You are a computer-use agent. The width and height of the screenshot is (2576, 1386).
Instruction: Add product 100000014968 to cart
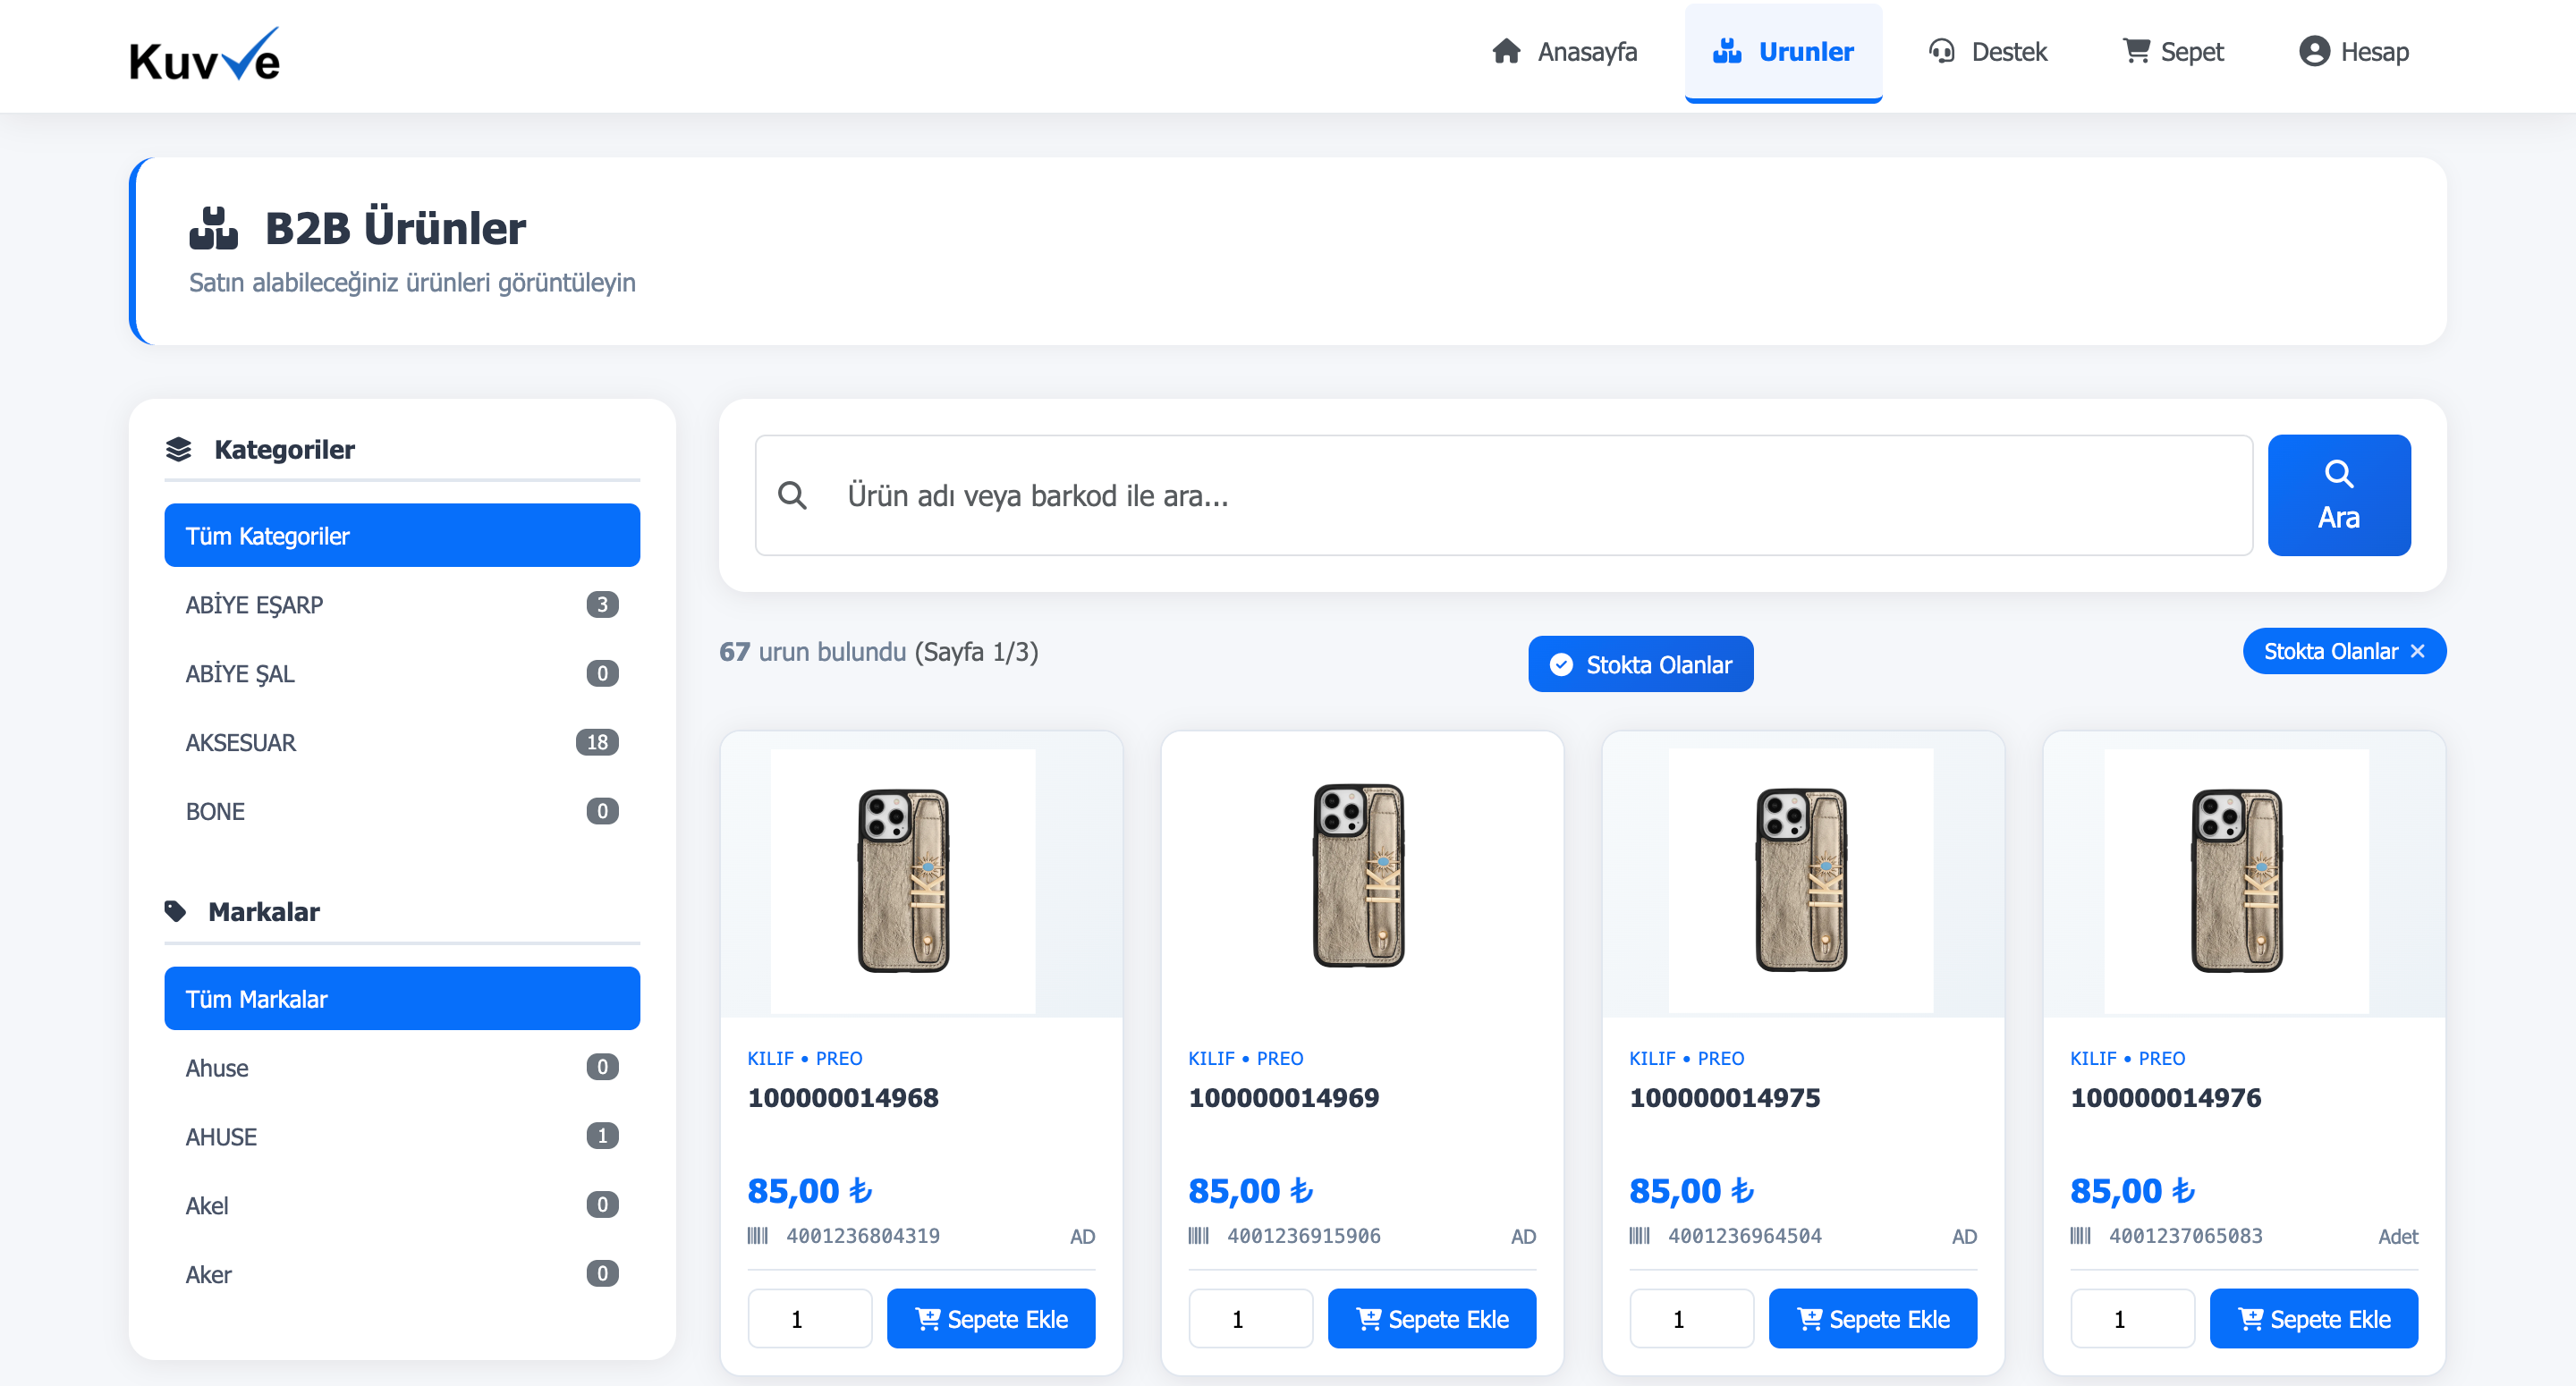coord(991,1318)
